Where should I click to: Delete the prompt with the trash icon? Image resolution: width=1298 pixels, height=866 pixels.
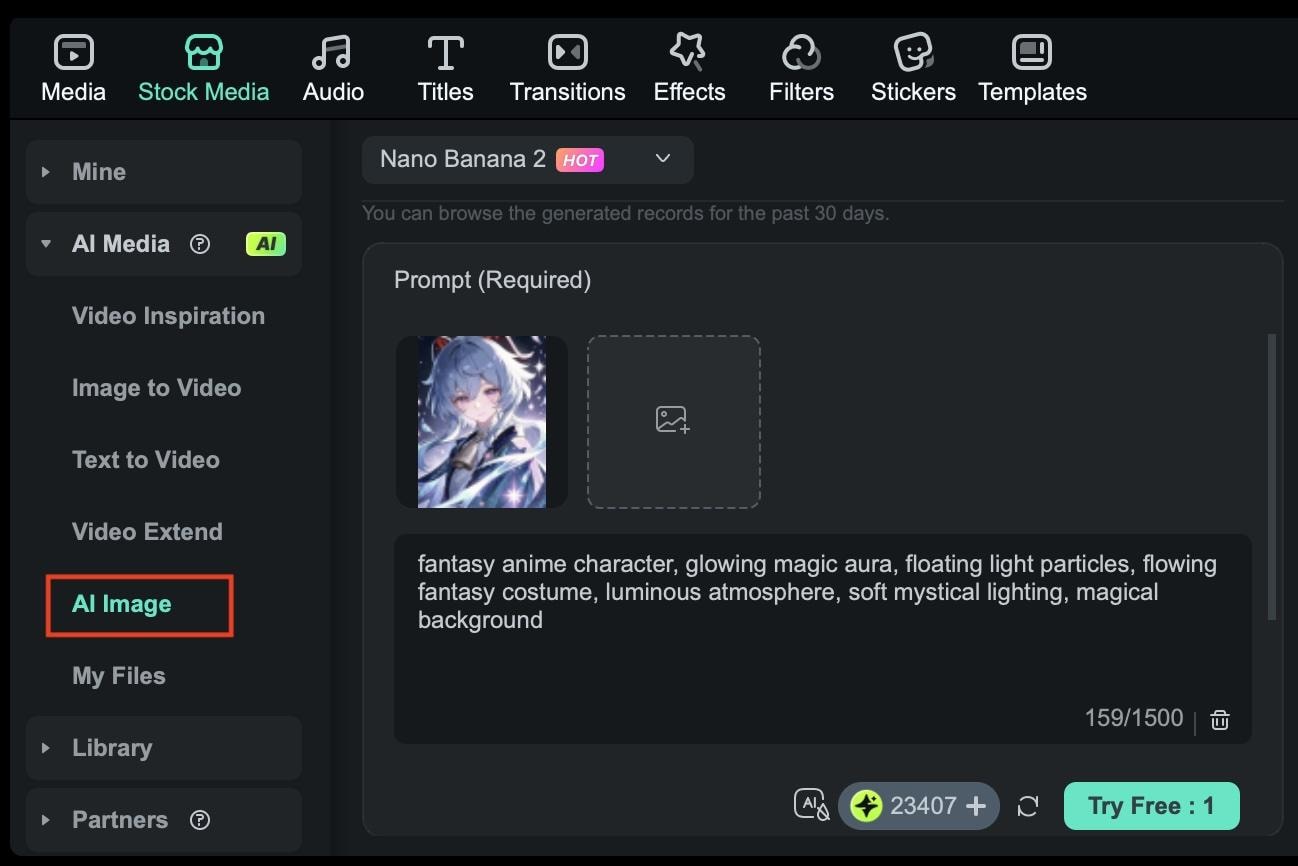pos(1219,719)
